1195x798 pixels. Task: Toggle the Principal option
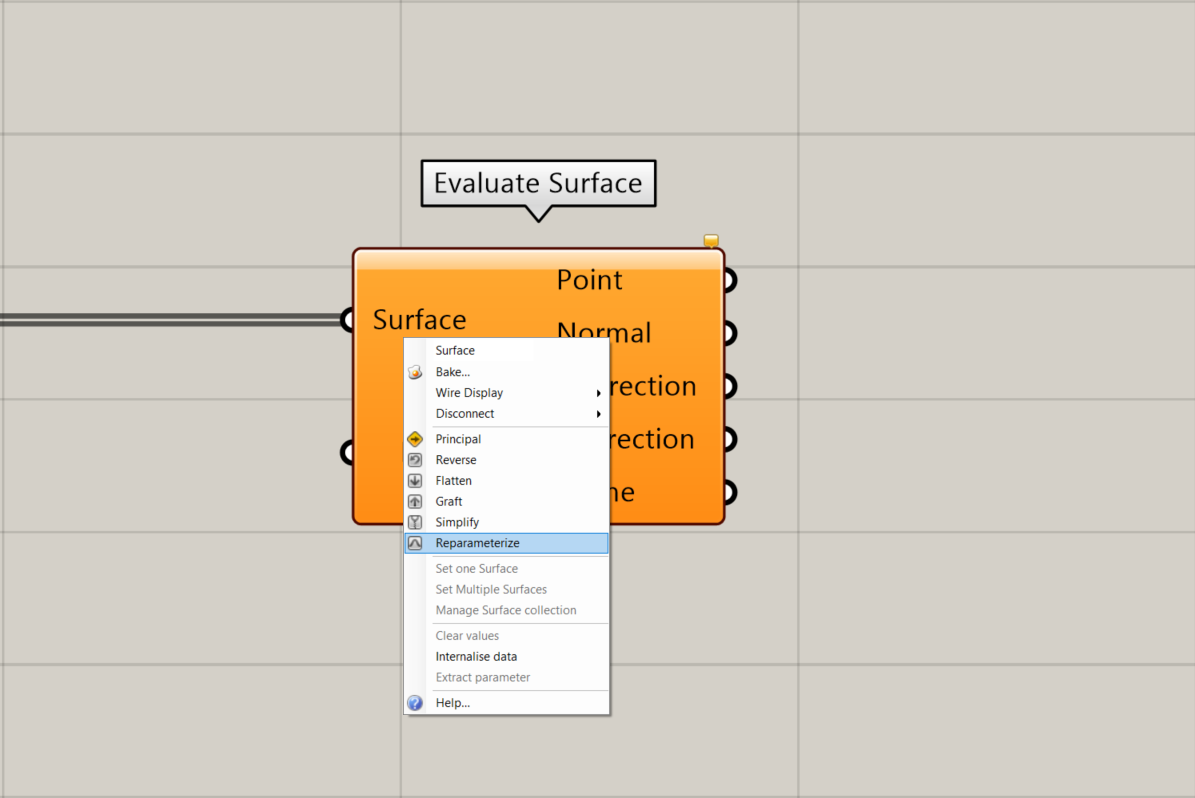point(457,438)
